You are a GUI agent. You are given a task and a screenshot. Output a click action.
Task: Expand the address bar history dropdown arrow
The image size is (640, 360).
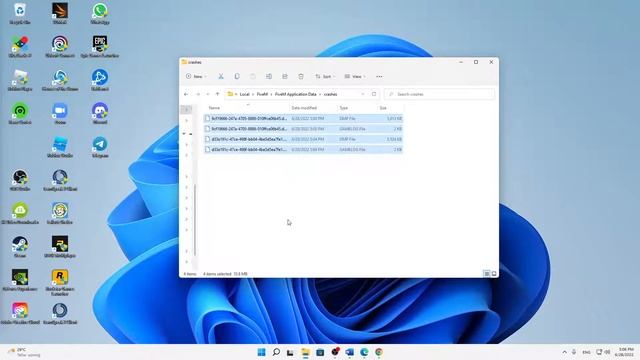click(x=362, y=94)
